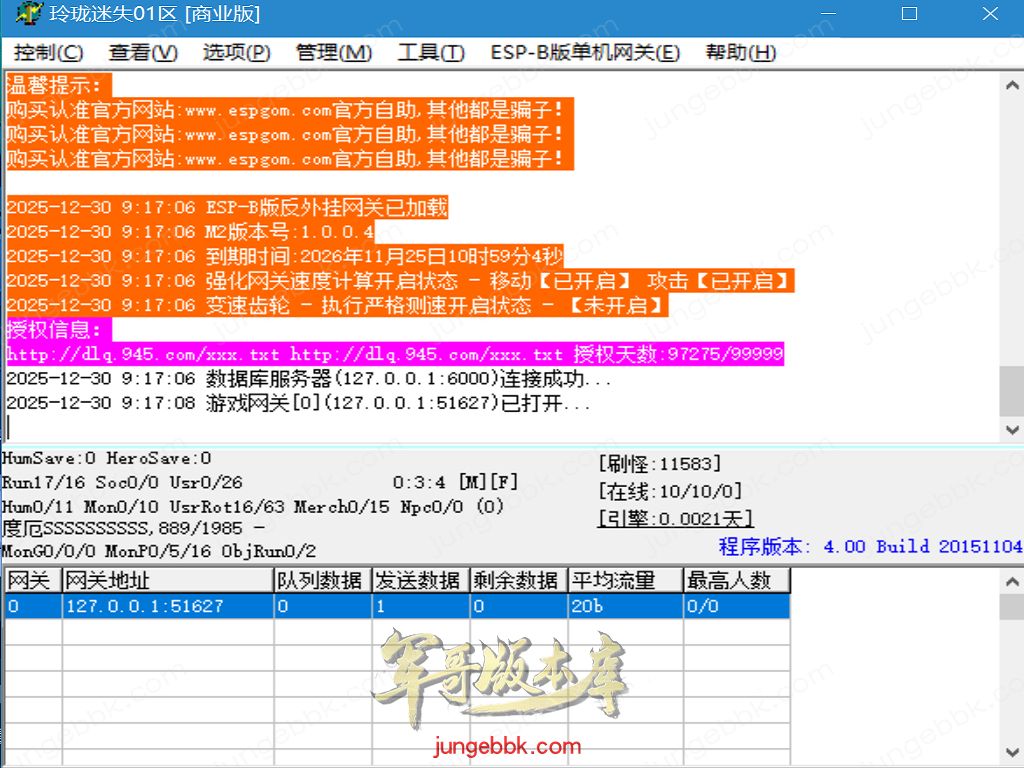The image size is (1024, 768).
Task: Click the 网关地址 column header
Action: [167, 580]
